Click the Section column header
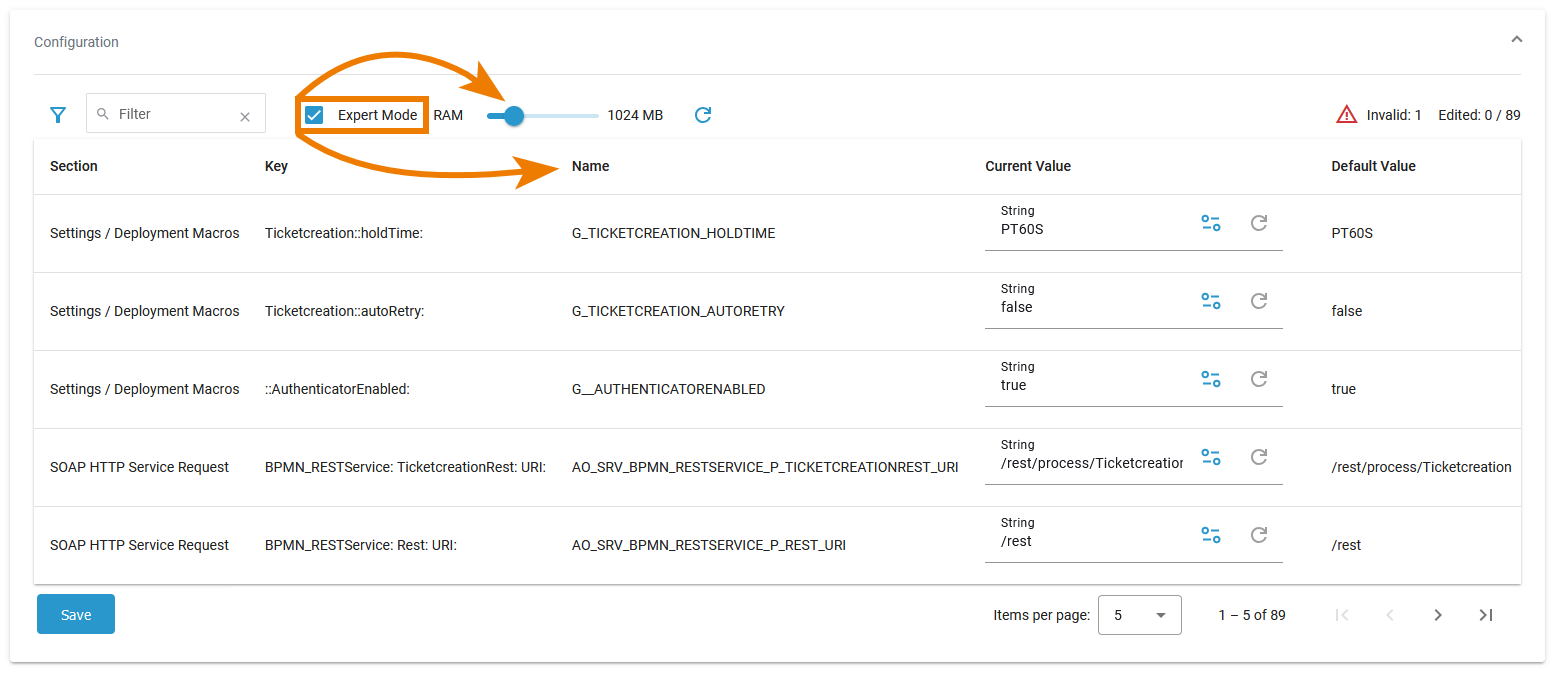Image resolution: width=1558 pixels, height=673 pixels. pos(74,166)
